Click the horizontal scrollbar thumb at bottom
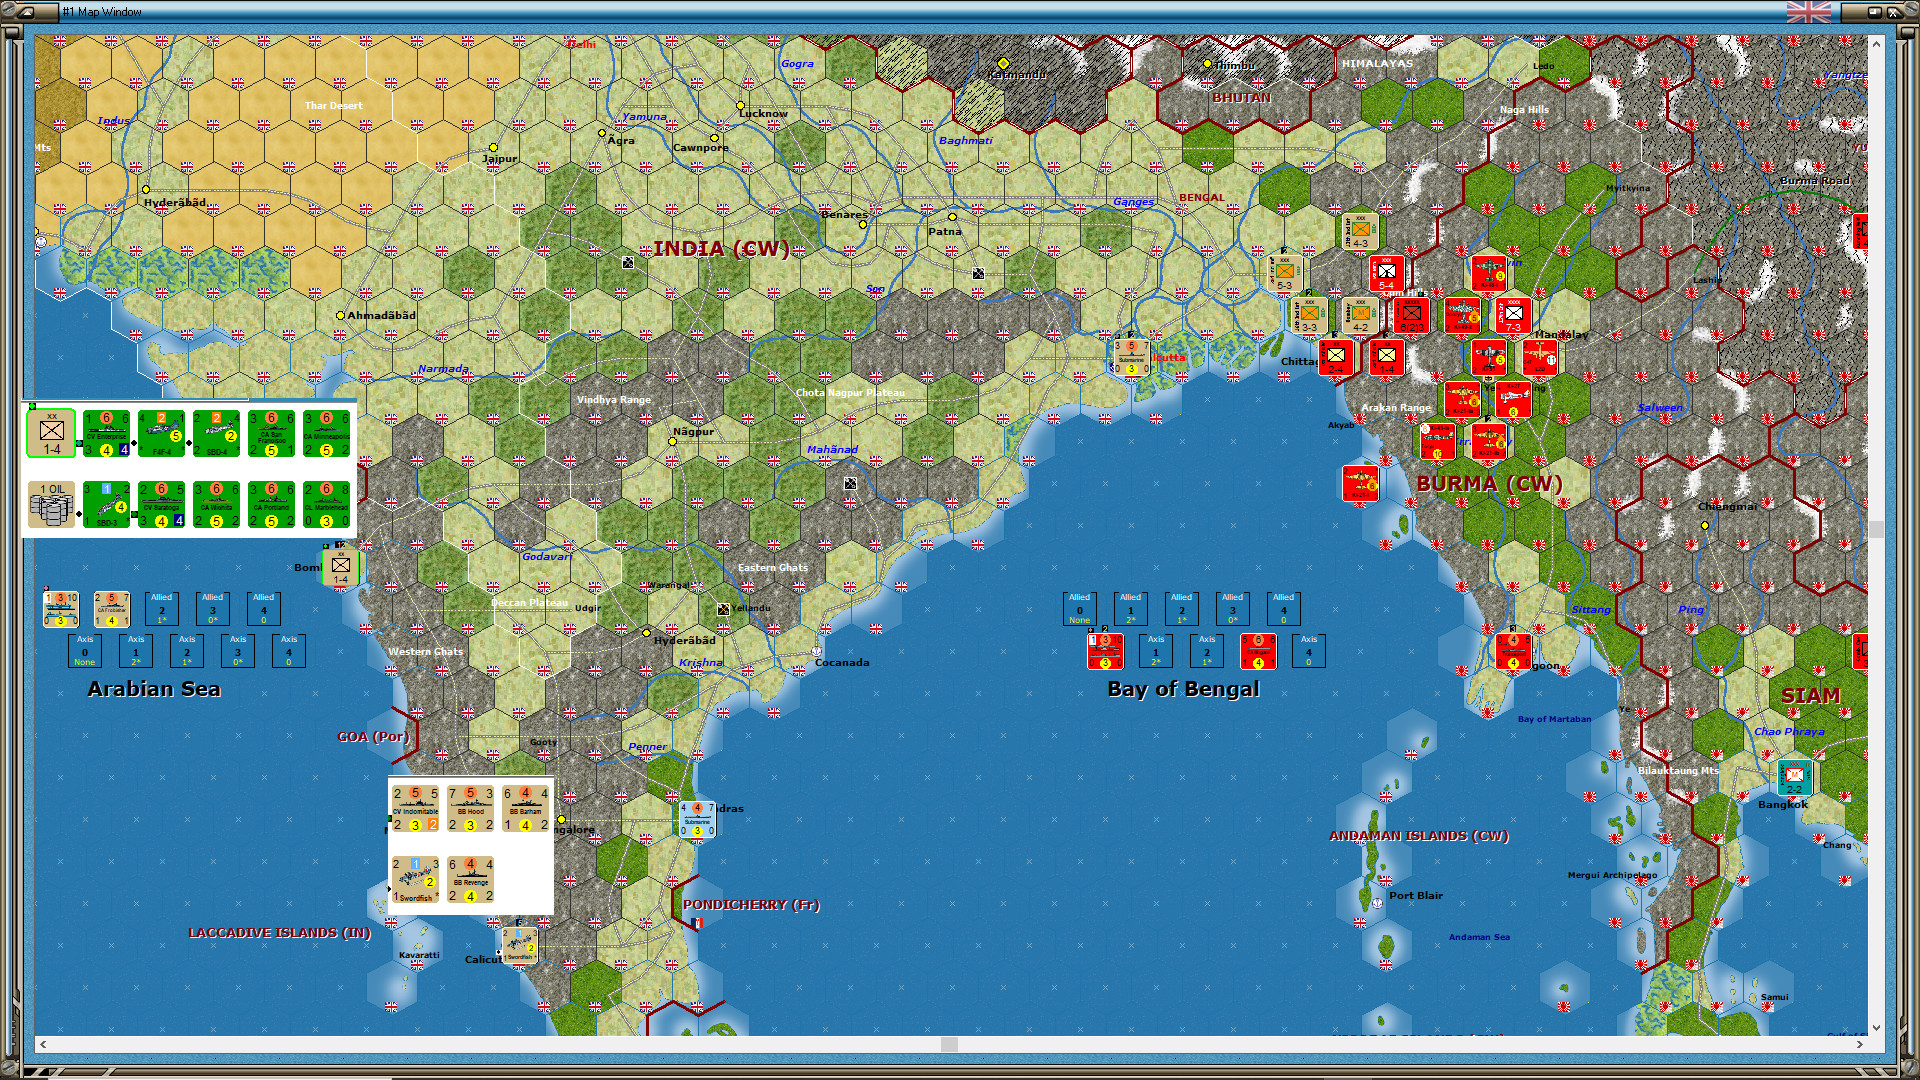The height and width of the screenshot is (1080, 1920). coord(949,1044)
